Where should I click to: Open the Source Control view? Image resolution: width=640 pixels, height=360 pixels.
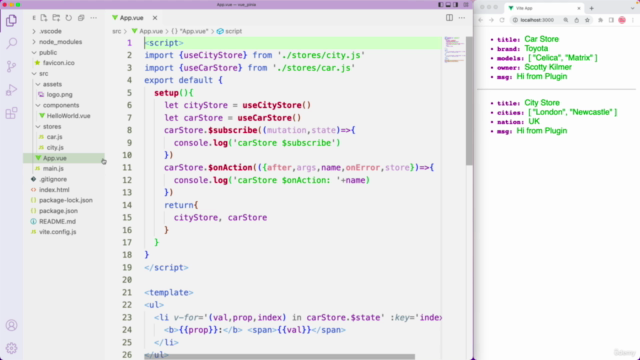point(11,67)
